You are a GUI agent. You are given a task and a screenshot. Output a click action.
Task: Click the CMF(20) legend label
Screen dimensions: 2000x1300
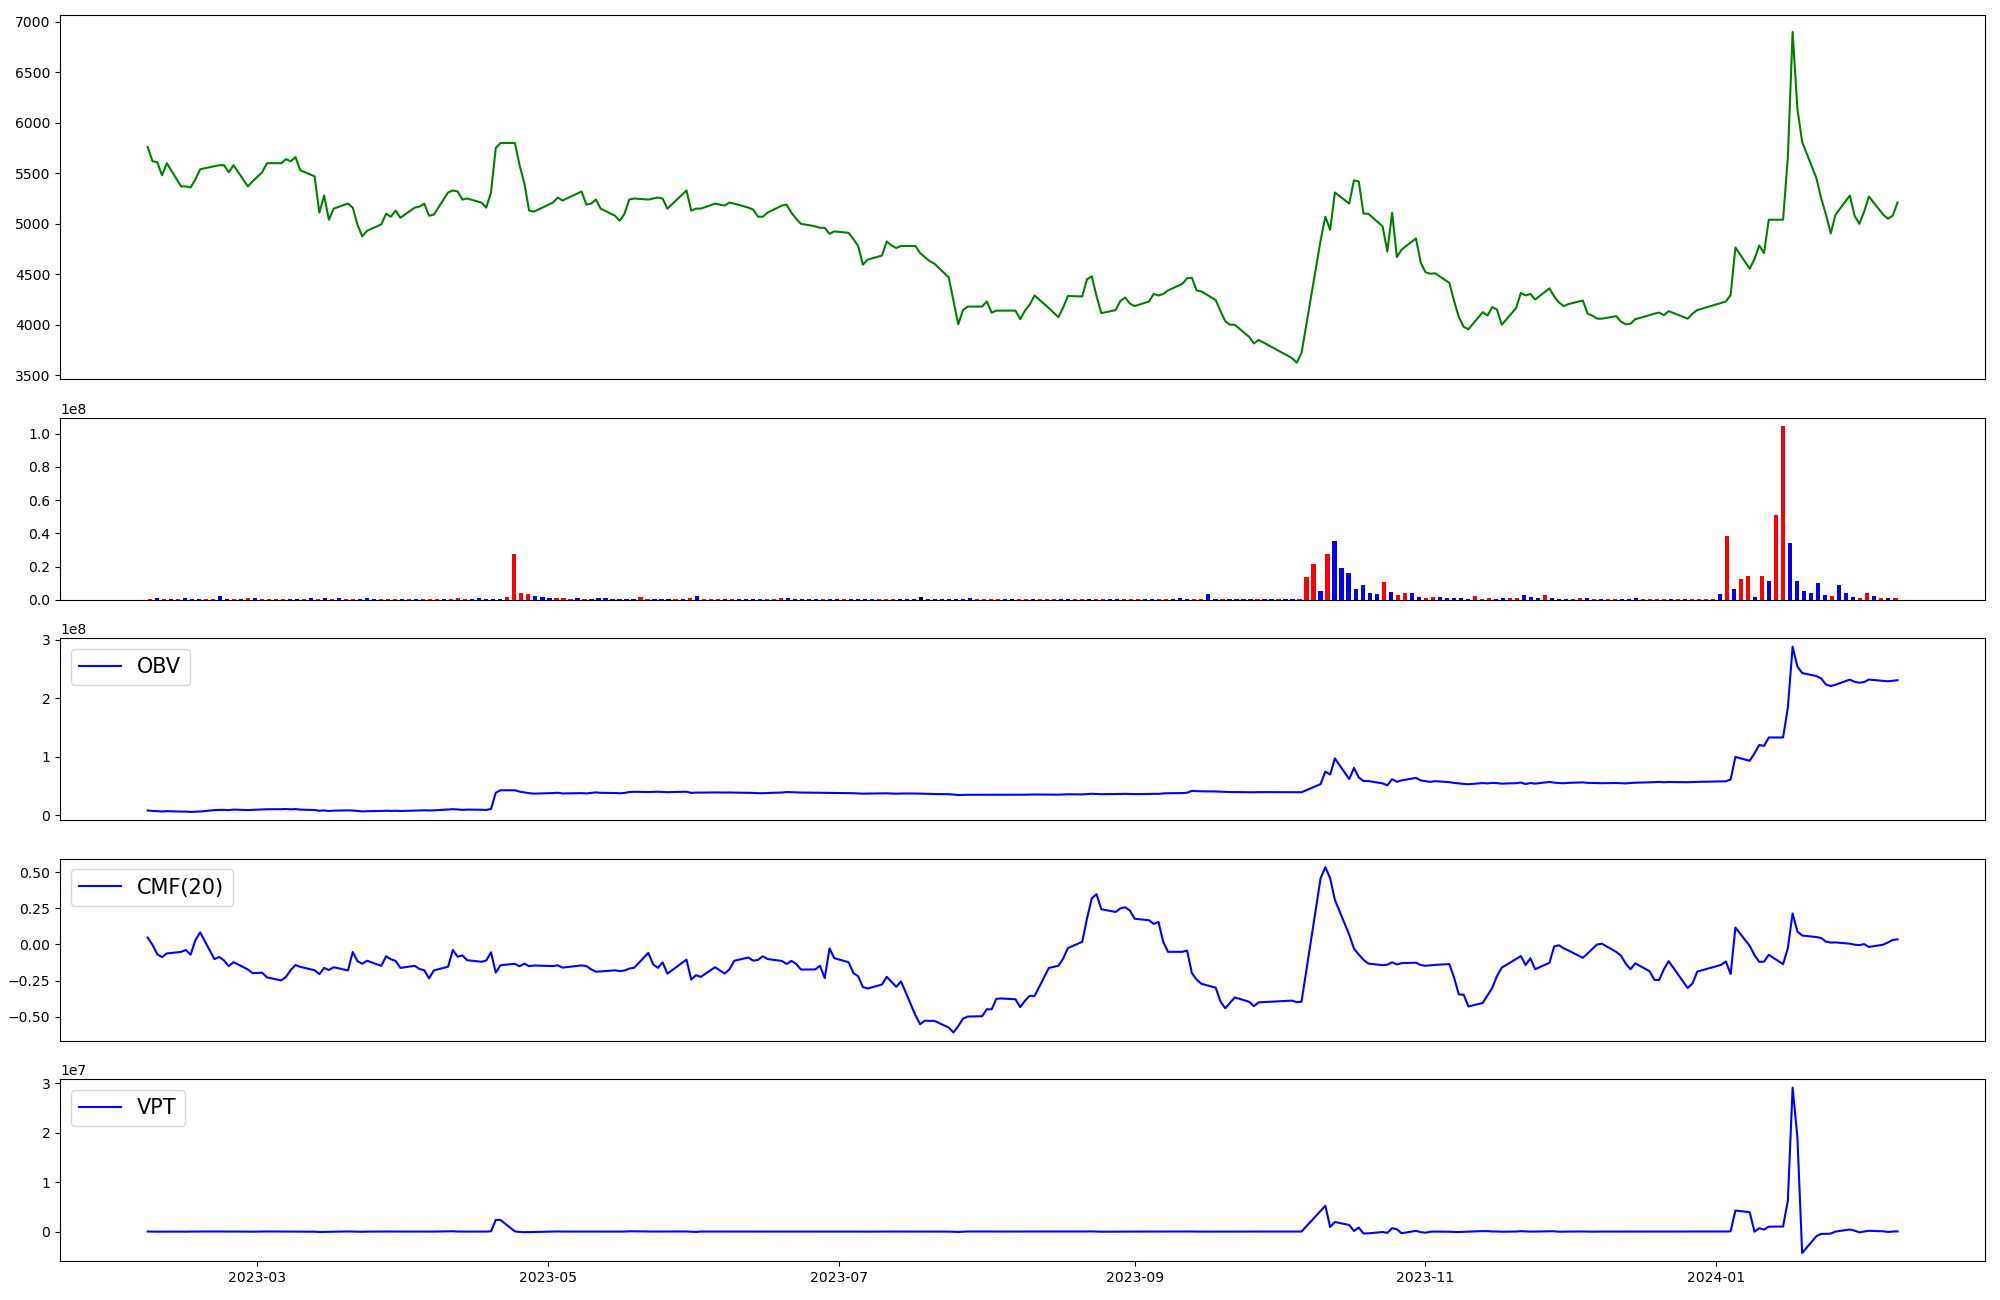pyautogui.click(x=179, y=887)
